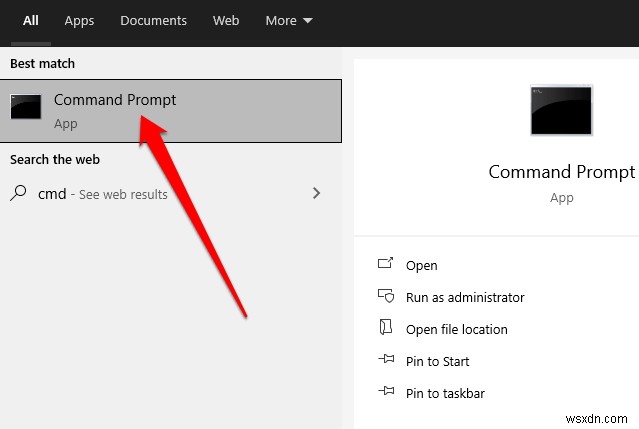The height and width of the screenshot is (429, 639).
Task: Select the All results tab
Action: 31,20
